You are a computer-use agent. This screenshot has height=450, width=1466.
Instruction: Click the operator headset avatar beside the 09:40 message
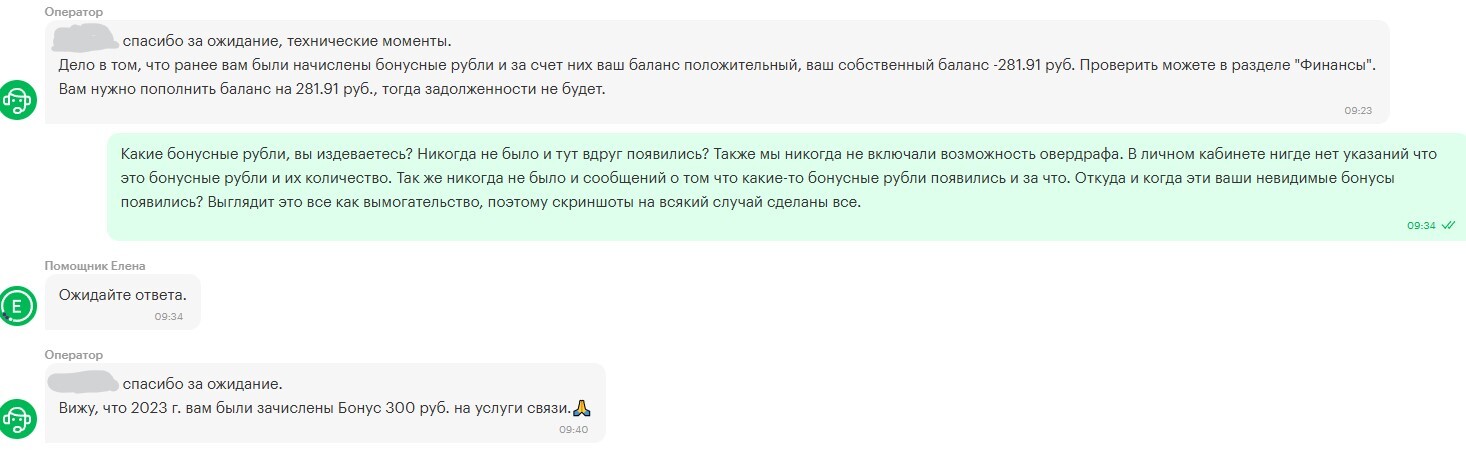19,418
